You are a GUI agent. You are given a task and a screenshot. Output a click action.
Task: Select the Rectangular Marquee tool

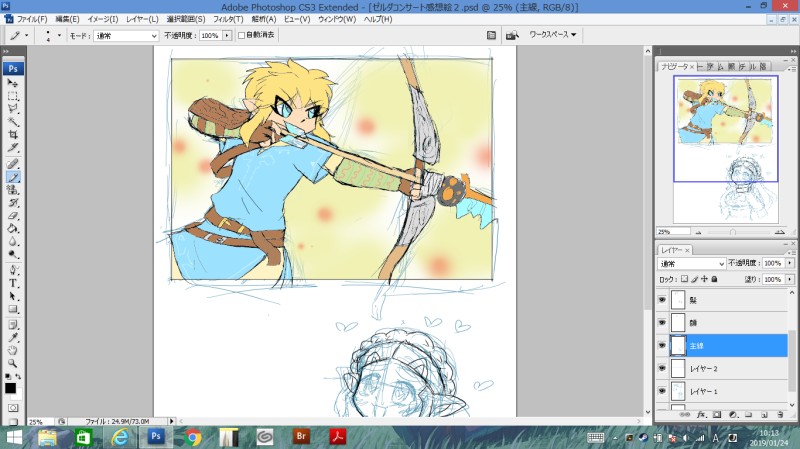pos(13,96)
